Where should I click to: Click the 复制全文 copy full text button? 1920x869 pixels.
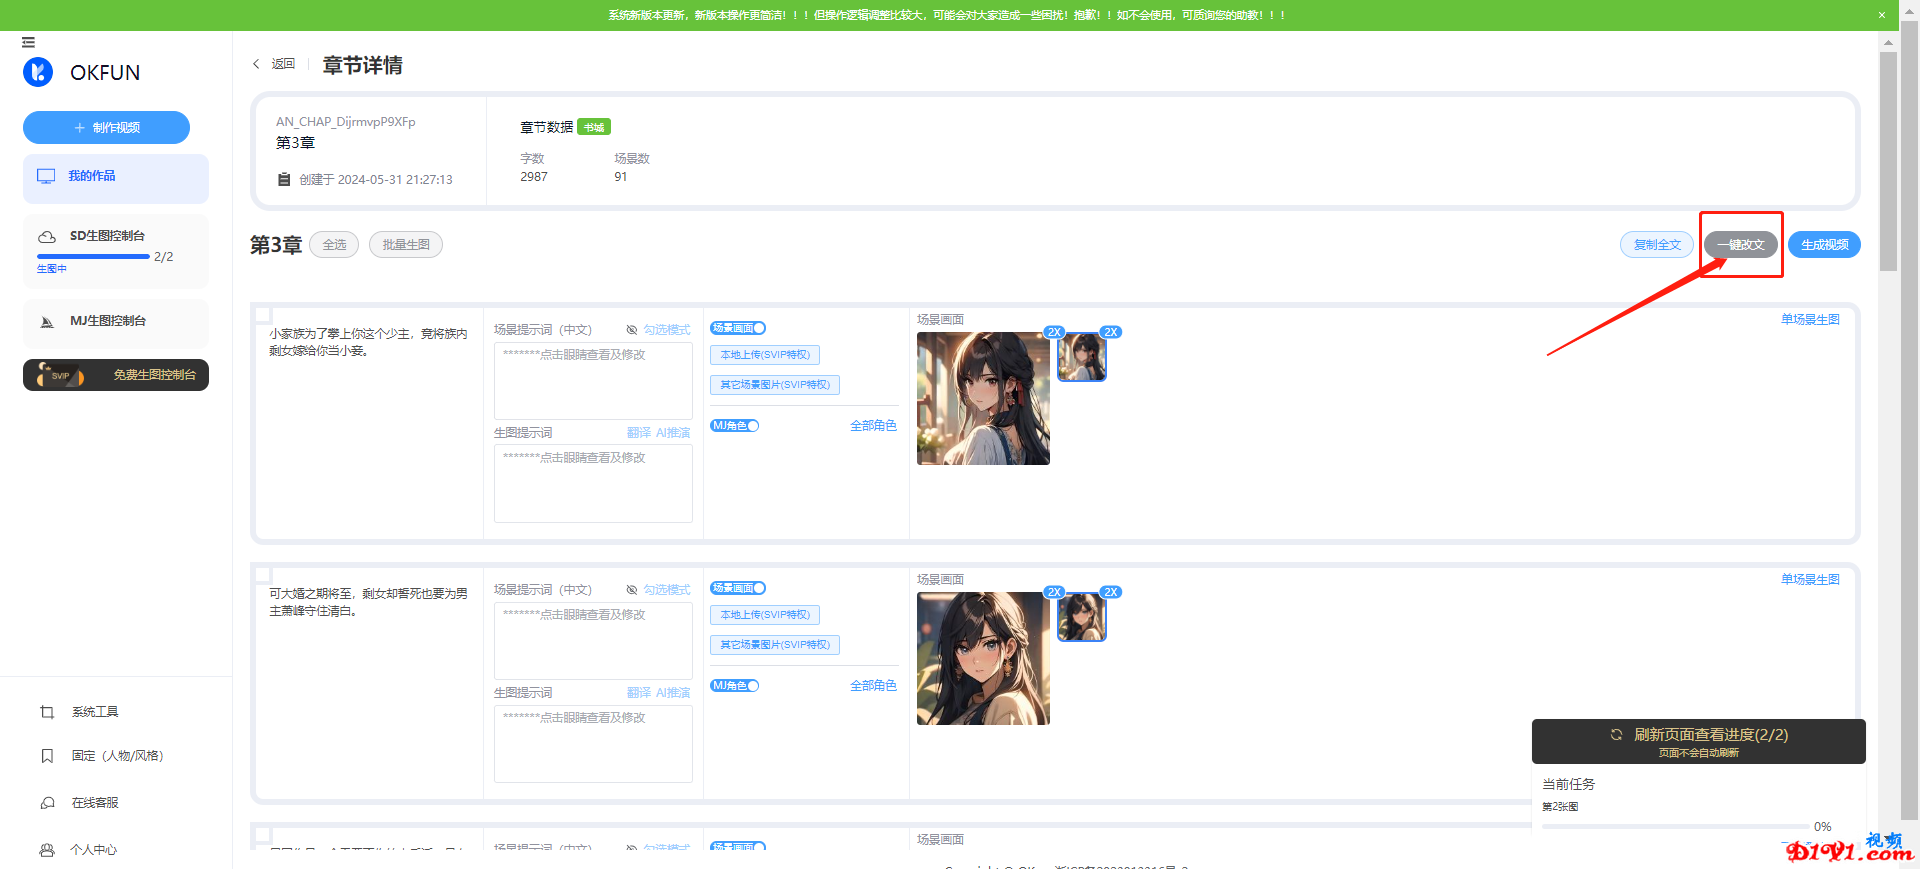click(x=1657, y=245)
